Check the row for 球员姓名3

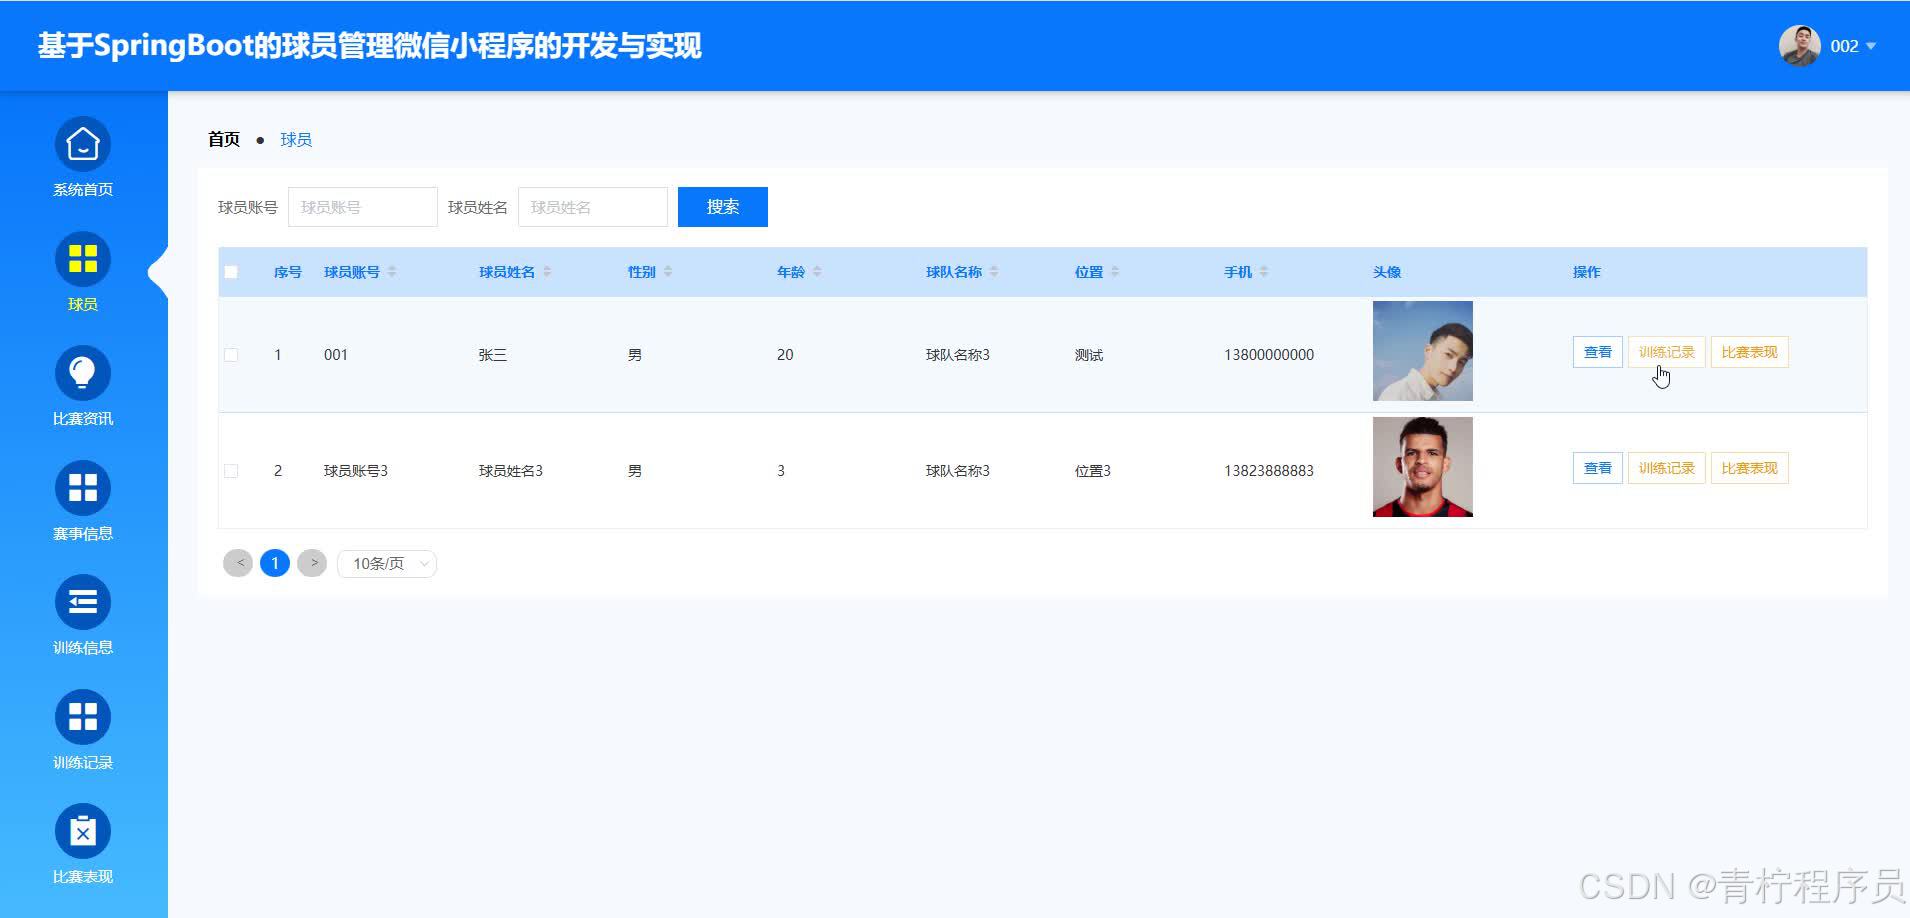click(x=231, y=471)
